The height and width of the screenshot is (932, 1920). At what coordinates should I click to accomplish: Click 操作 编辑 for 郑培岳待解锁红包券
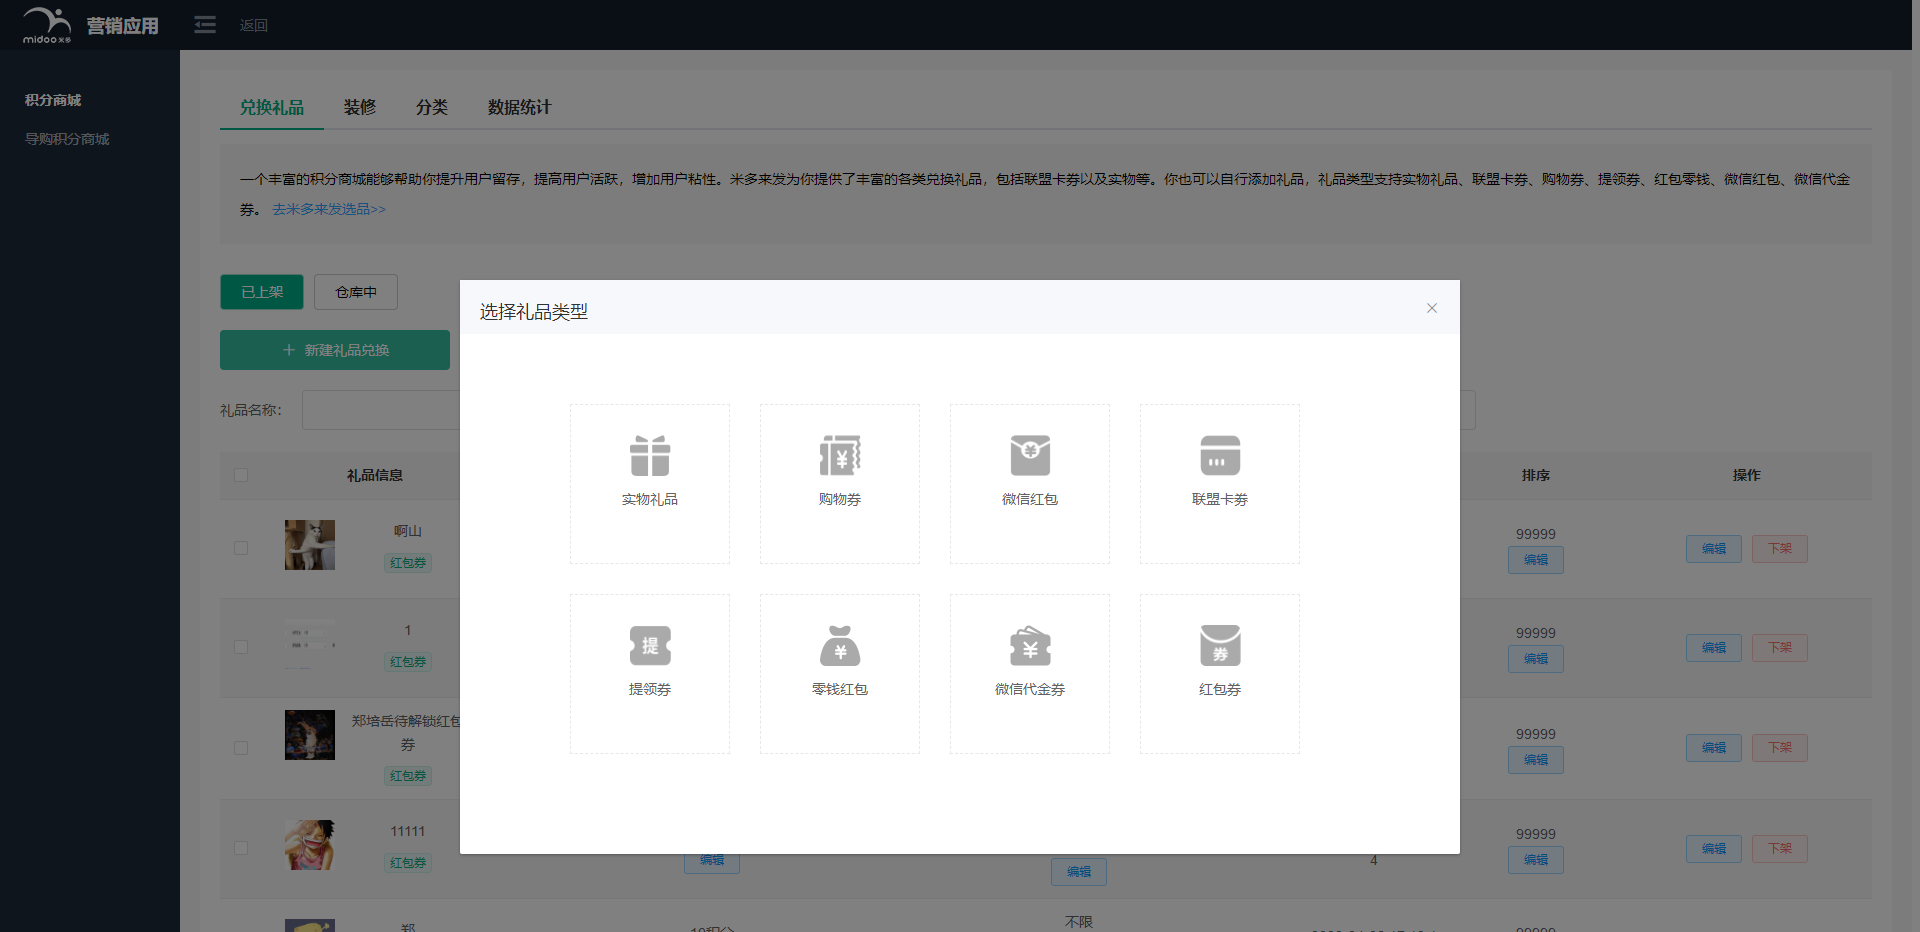pos(1714,748)
